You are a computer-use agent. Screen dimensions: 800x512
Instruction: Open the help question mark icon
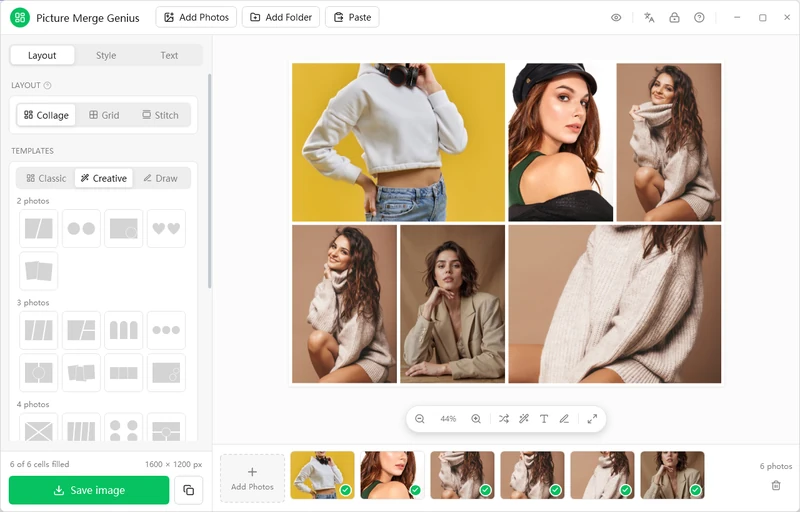(699, 18)
